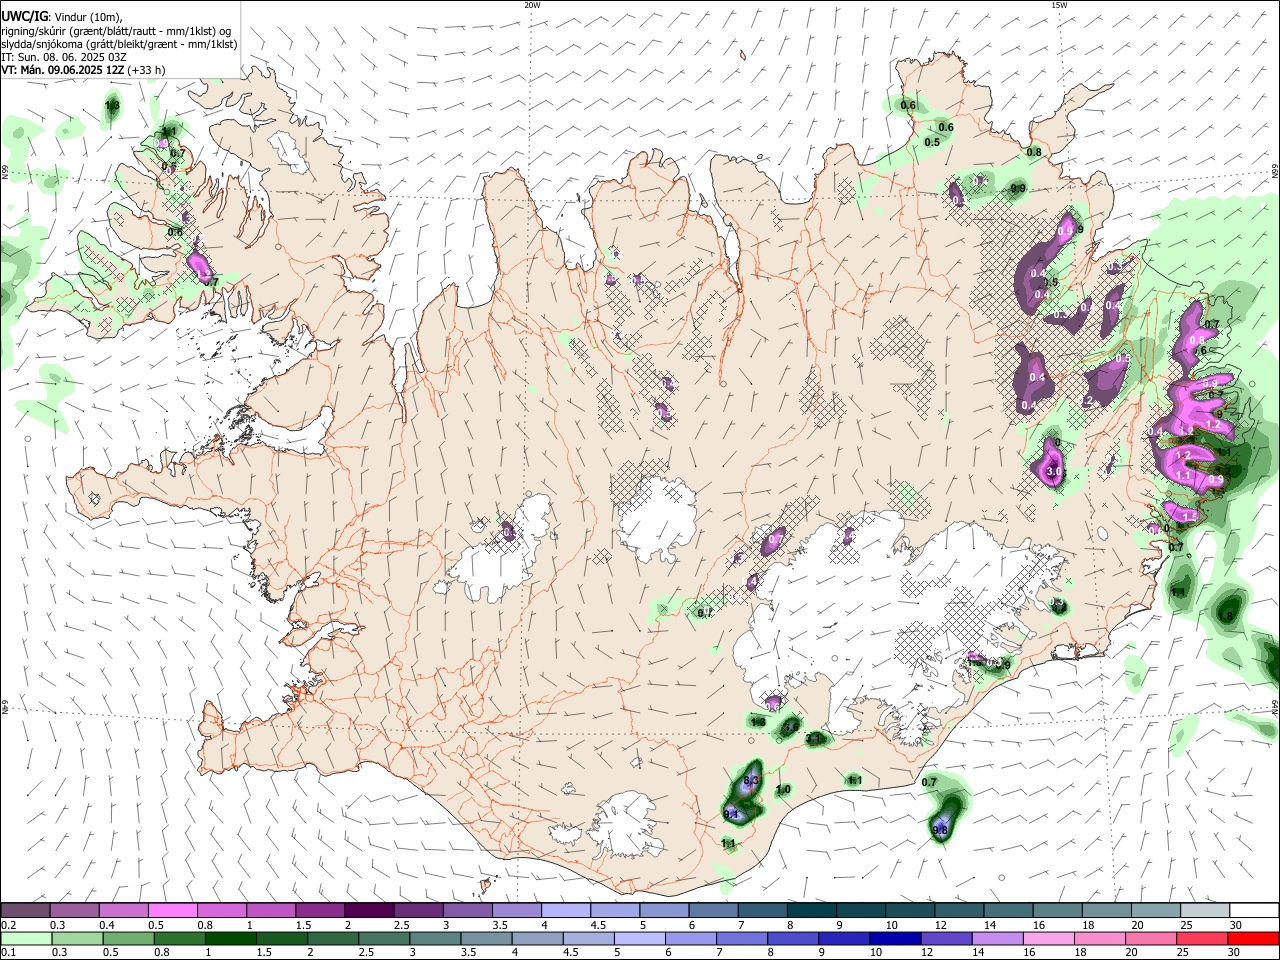Click the 3.1 rain value in the south
Image resolution: width=1280 pixels, height=960 pixels.
coord(813,738)
